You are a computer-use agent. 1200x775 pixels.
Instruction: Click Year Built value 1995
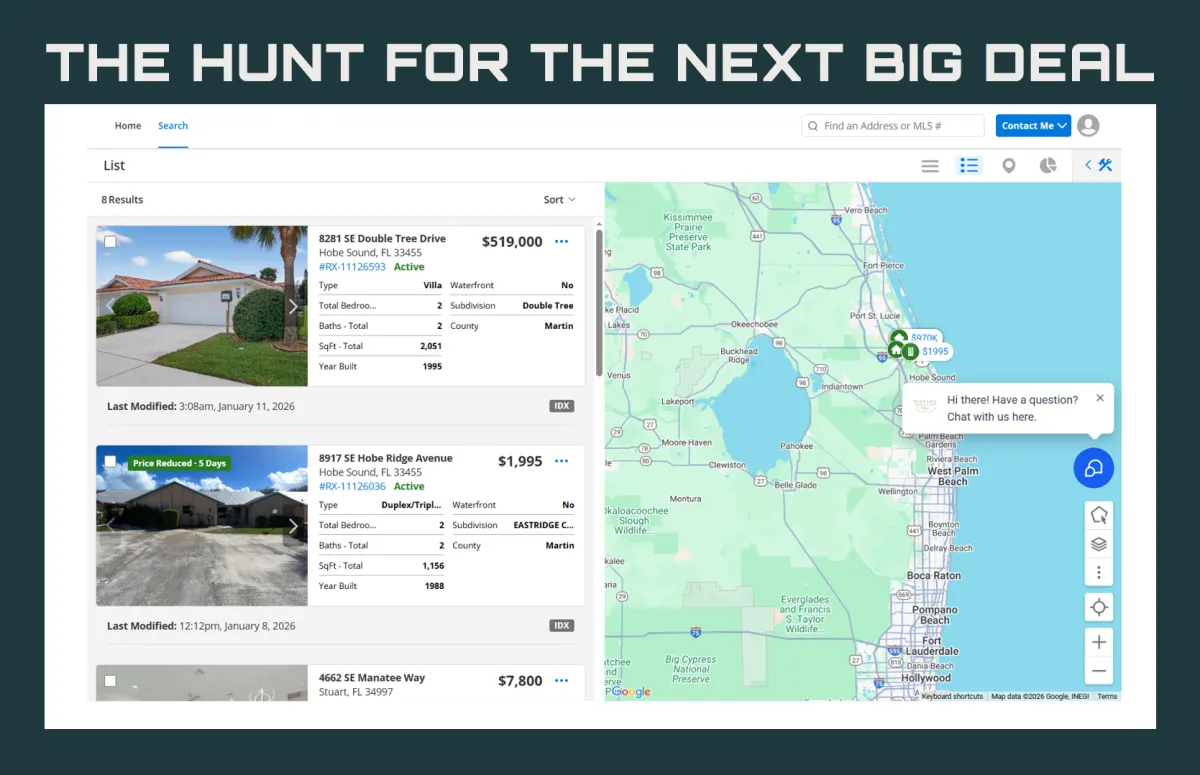coord(432,366)
